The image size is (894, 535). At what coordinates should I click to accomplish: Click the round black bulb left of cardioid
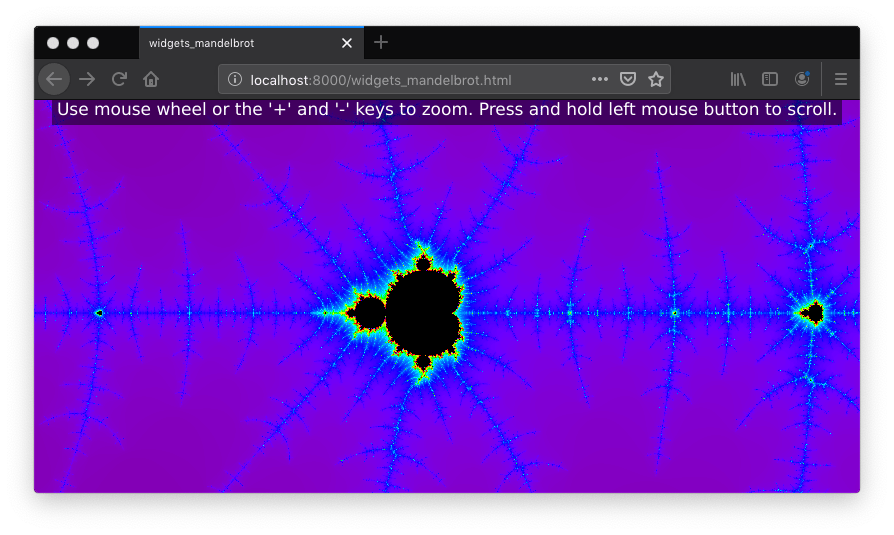(x=369, y=314)
